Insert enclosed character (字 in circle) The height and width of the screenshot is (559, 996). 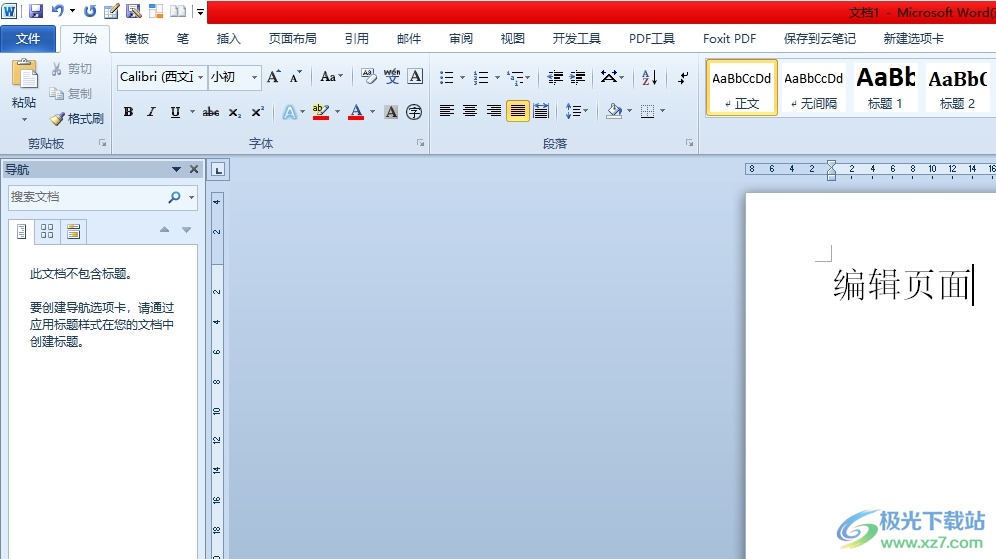coord(414,112)
